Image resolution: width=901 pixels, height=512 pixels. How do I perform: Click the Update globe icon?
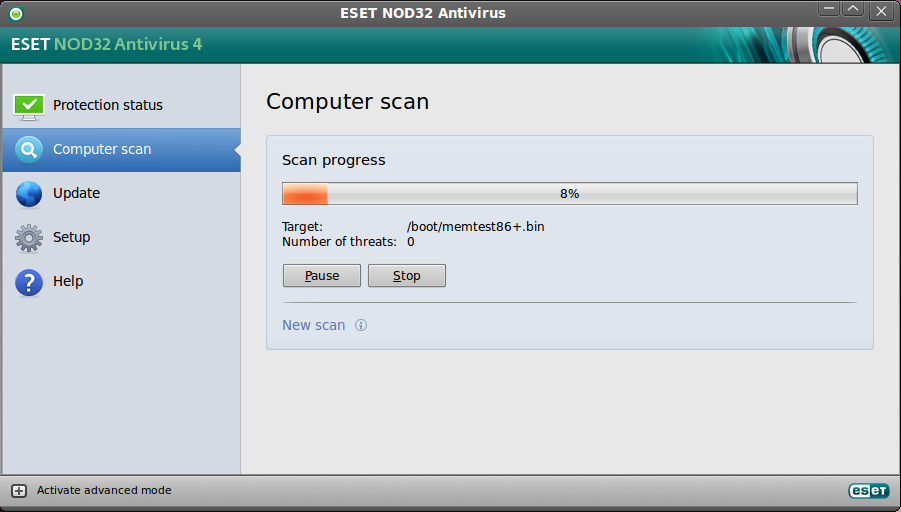29,194
